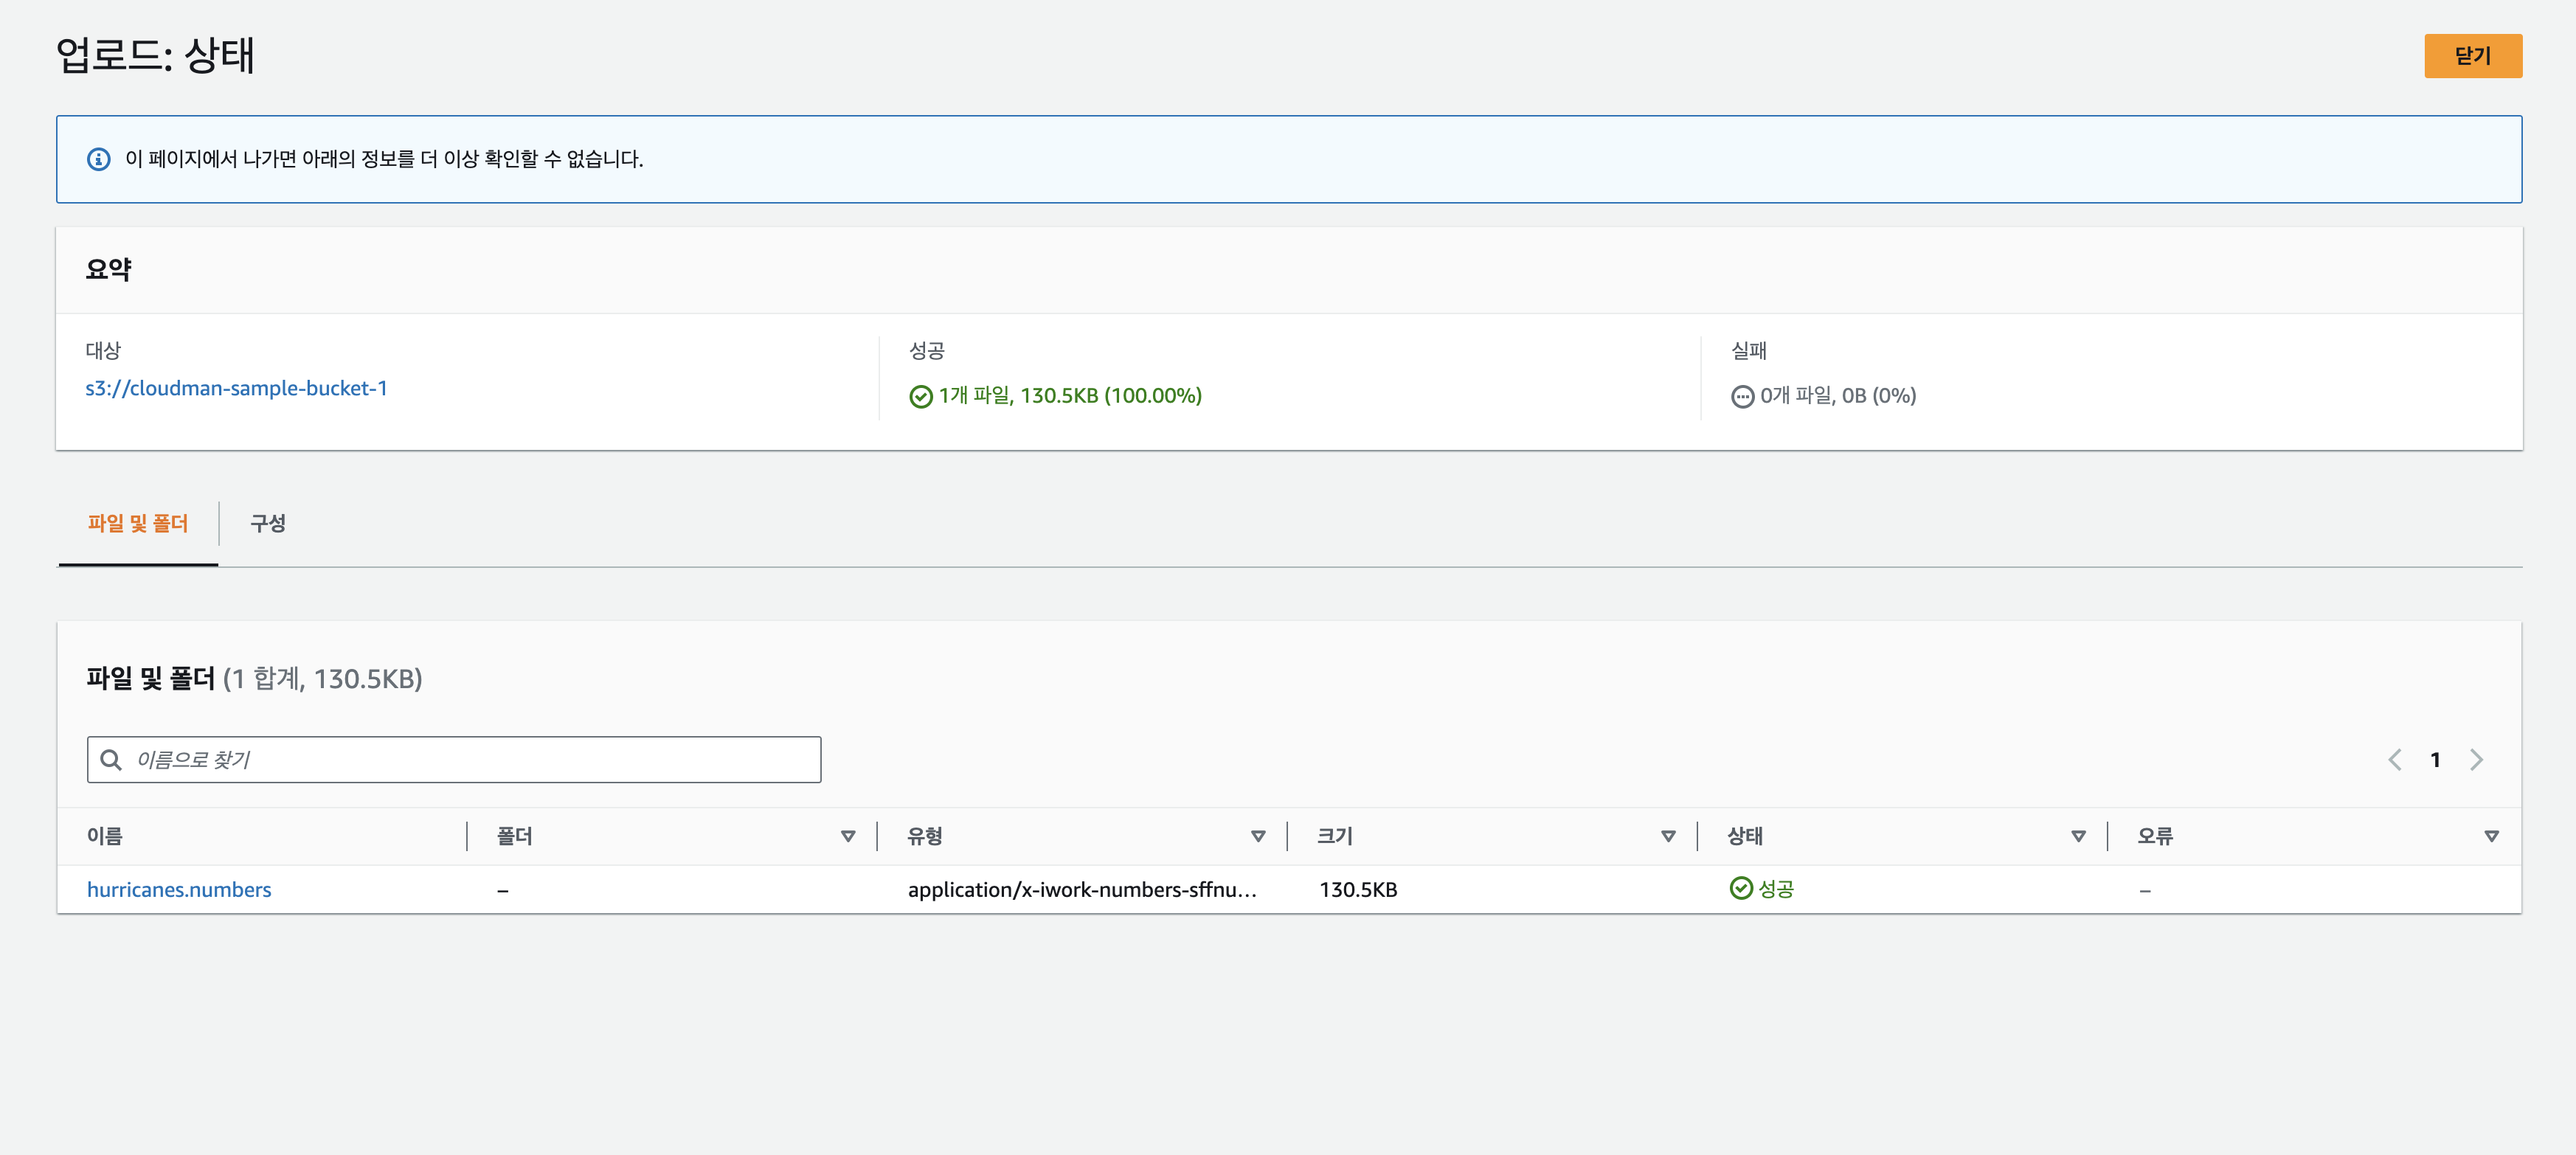Image resolution: width=2576 pixels, height=1155 pixels.
Task: Select the 파일 및 폴더 tab
Action: [138, 524]
